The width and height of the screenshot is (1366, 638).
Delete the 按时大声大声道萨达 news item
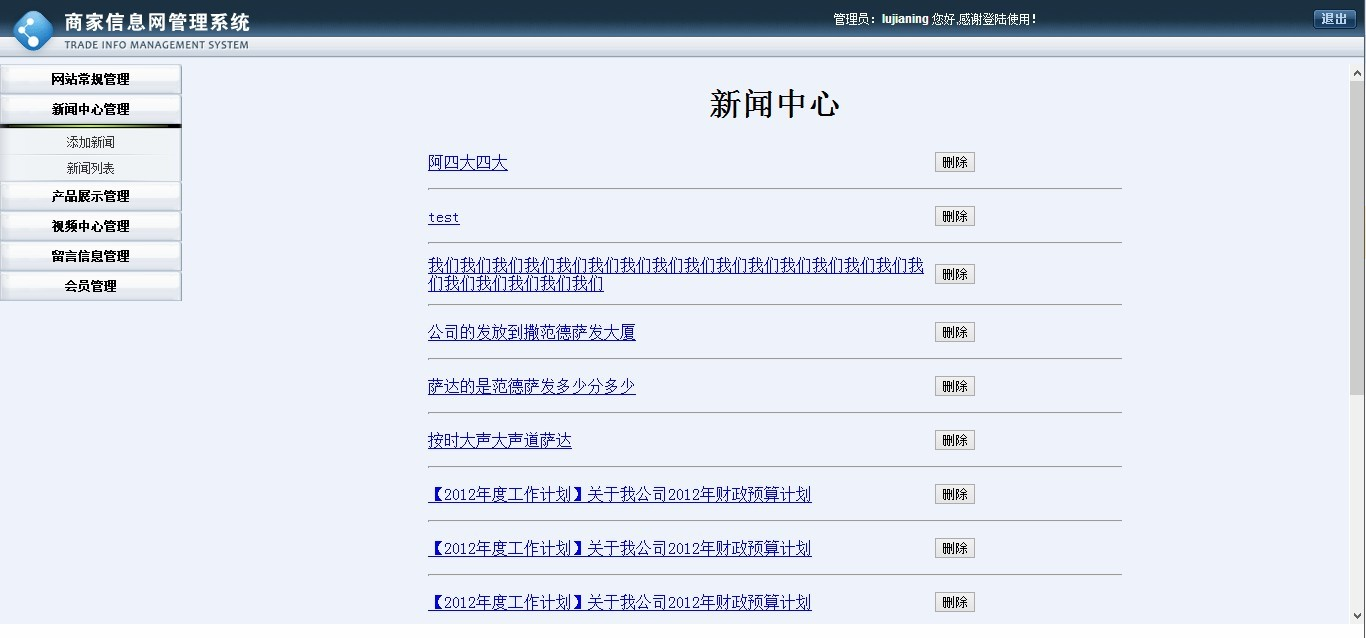[955, 440]
